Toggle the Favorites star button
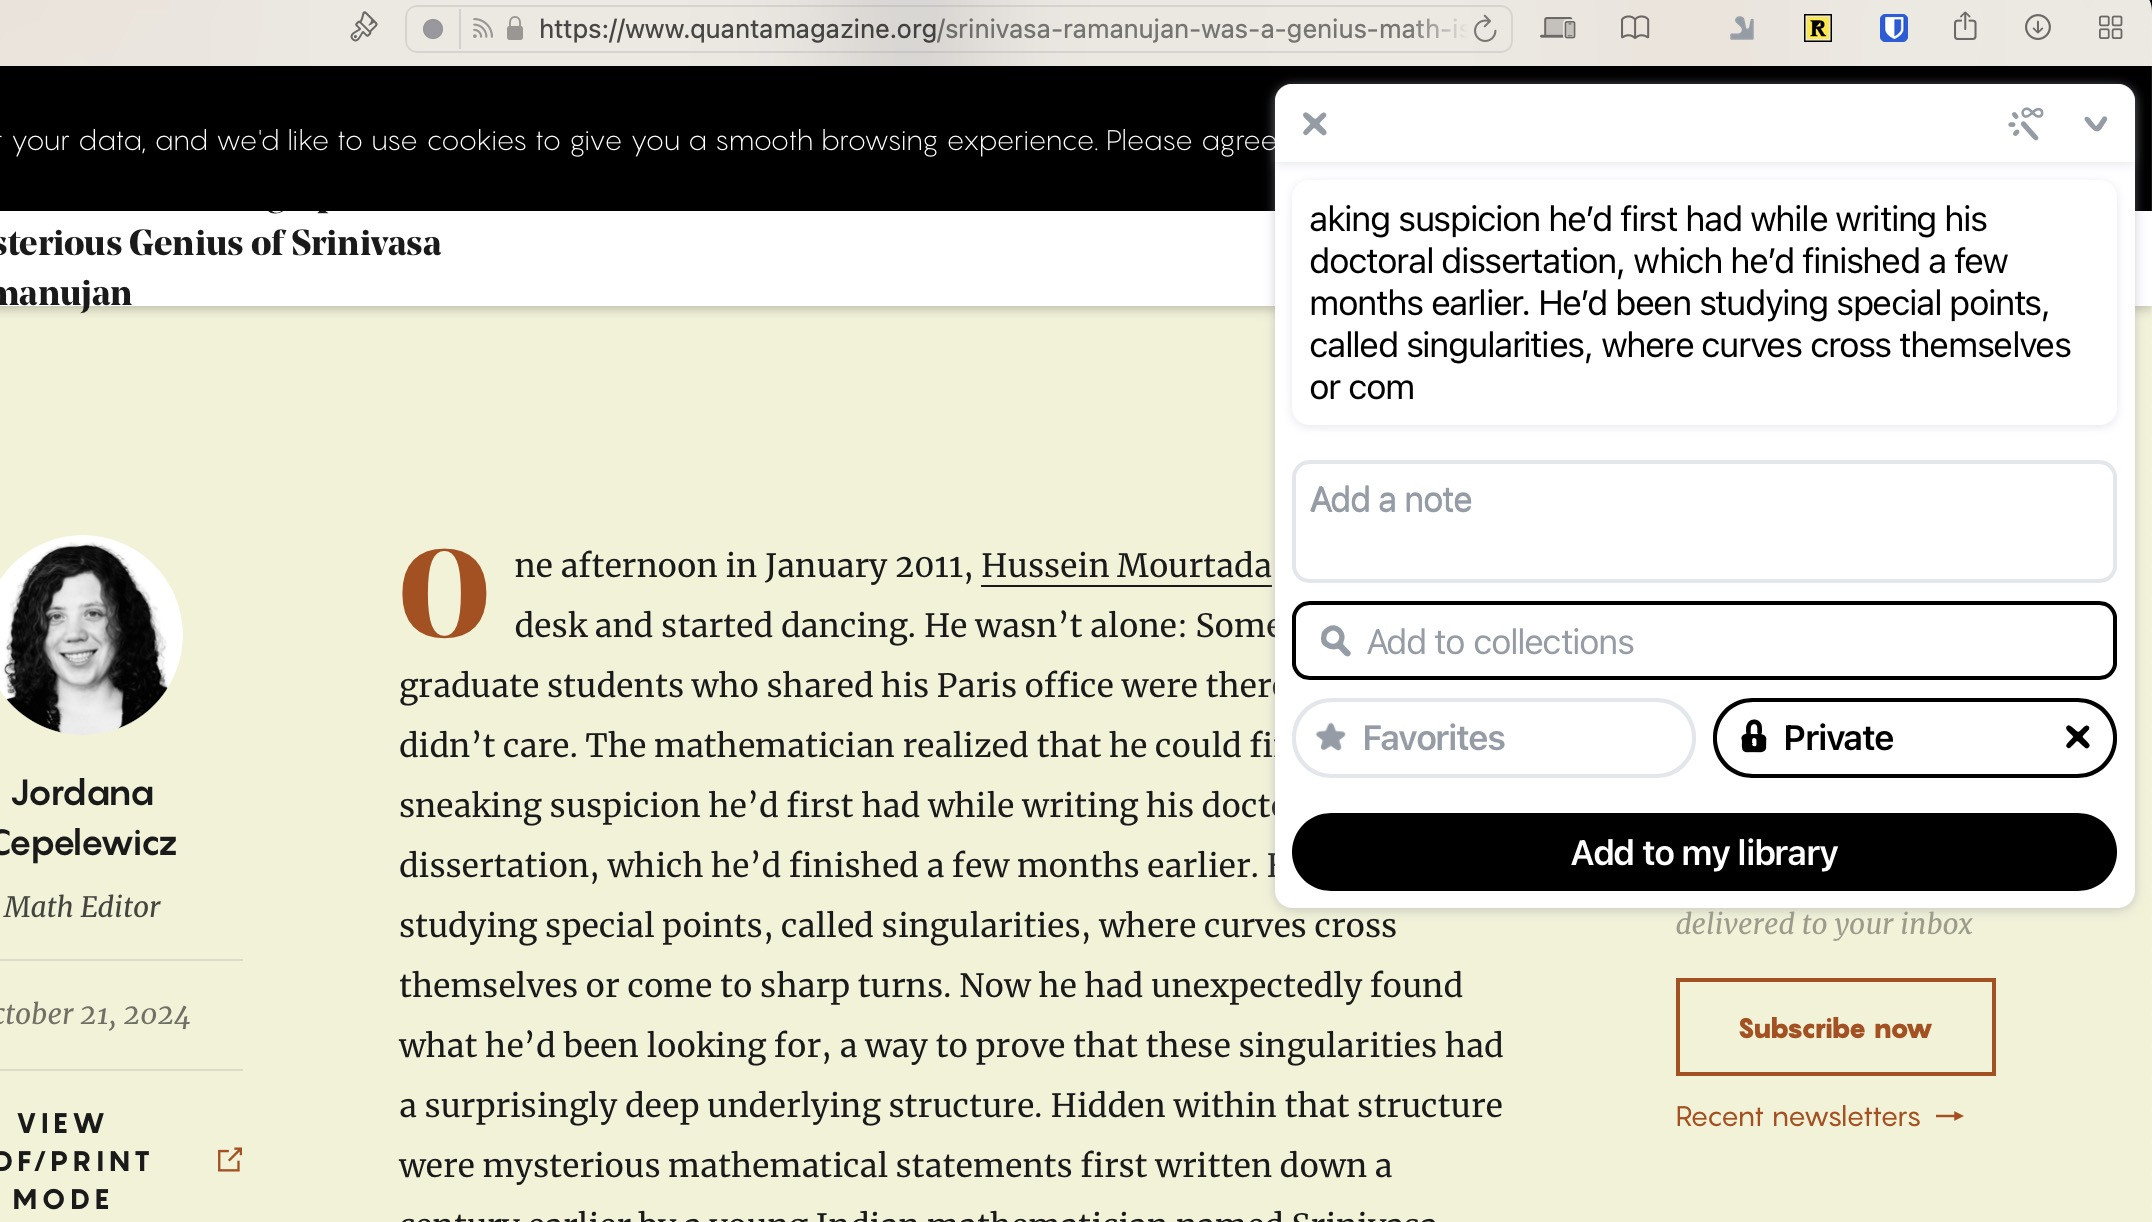Screen dimensions: 2152x1222 1493,738
